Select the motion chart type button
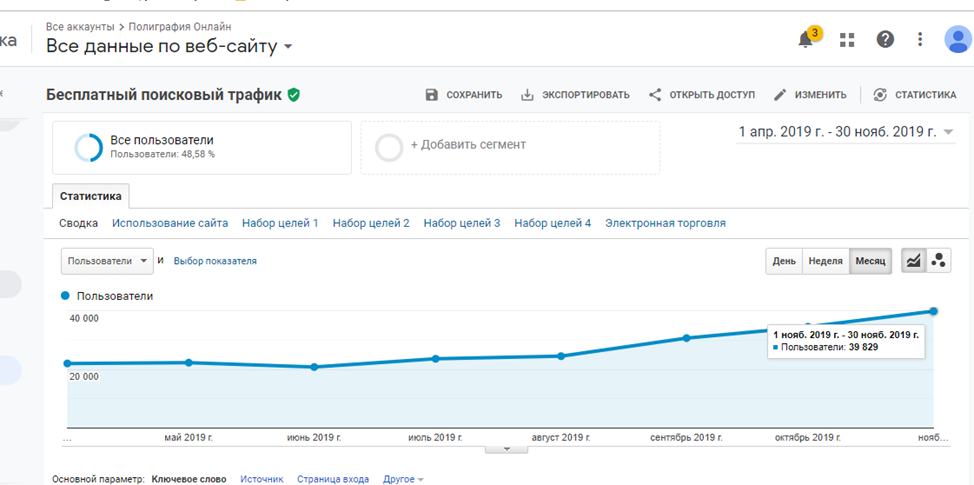The image size is (974, 485). tap(939, 261)
